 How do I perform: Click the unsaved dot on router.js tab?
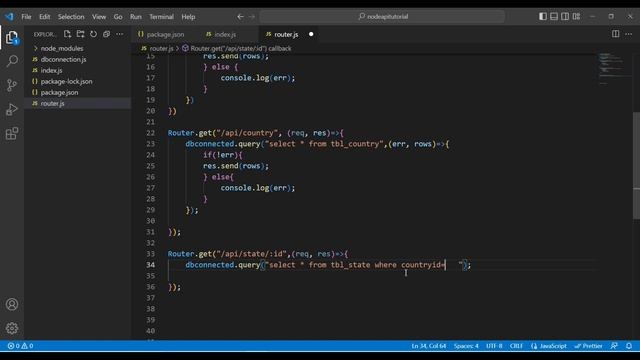311,34
